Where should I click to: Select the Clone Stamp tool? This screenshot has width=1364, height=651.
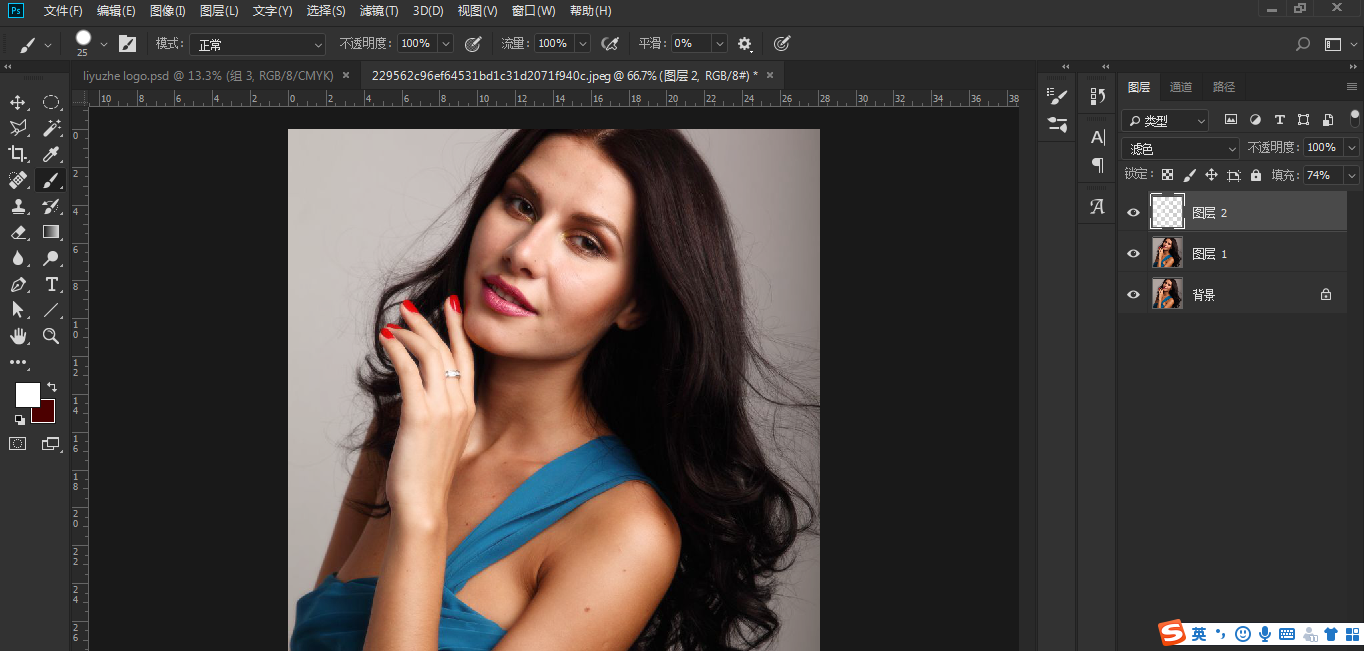click(18, 206)
